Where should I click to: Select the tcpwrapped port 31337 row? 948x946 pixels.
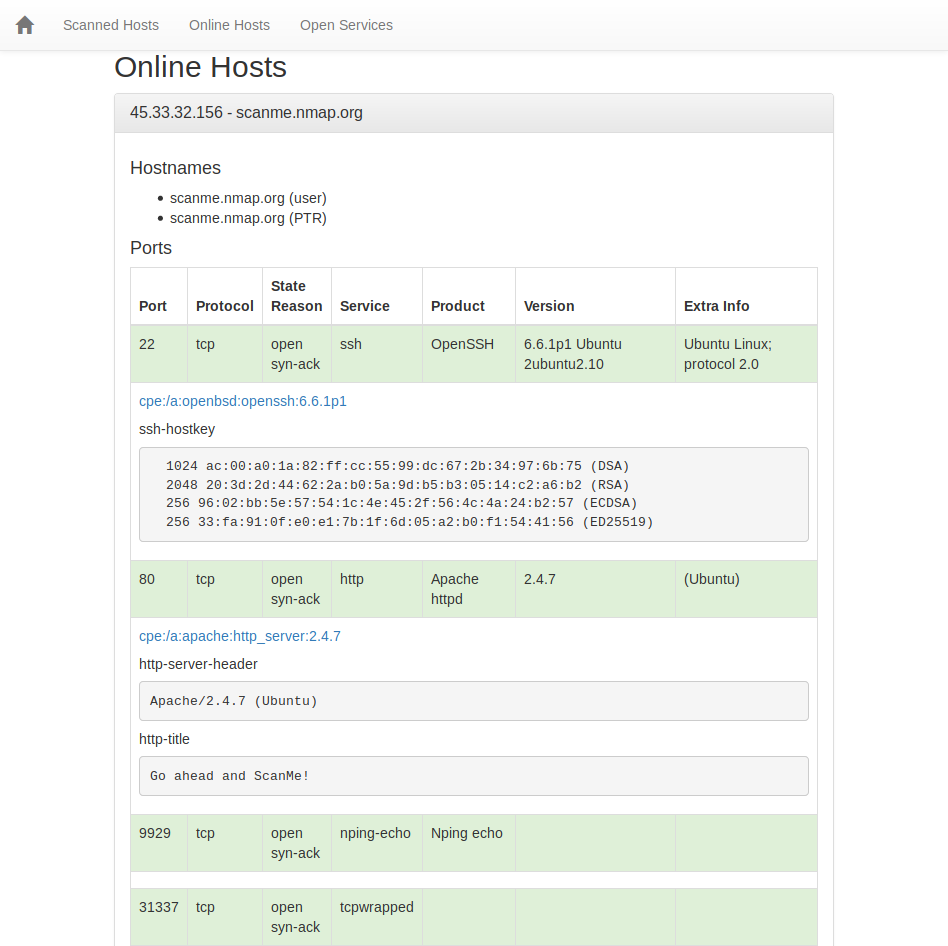[x=474, y=917]
